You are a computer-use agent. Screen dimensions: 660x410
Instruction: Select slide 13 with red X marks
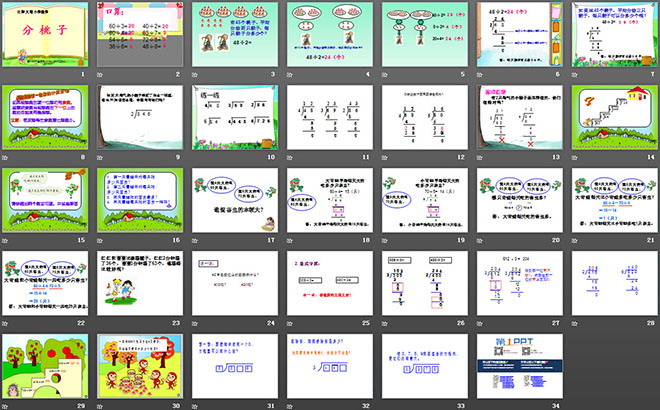(x=519, y=117)
